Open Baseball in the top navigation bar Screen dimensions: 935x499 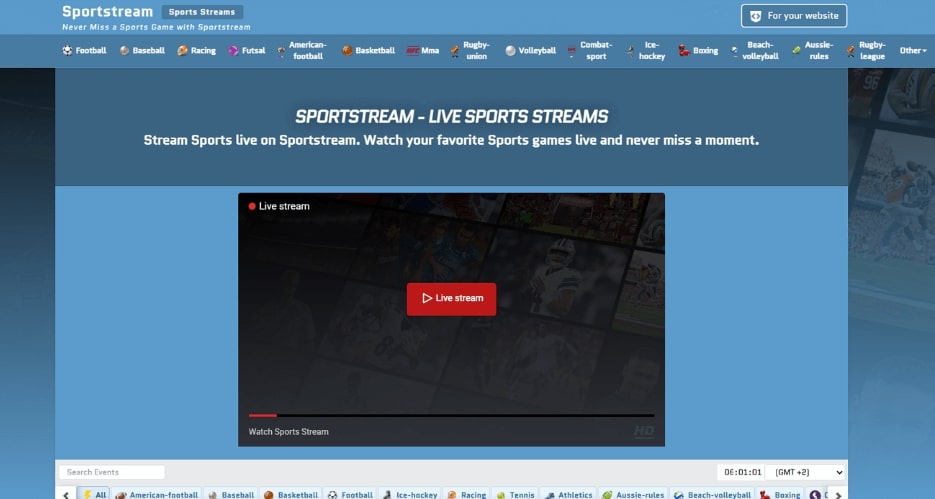point(142,51)
